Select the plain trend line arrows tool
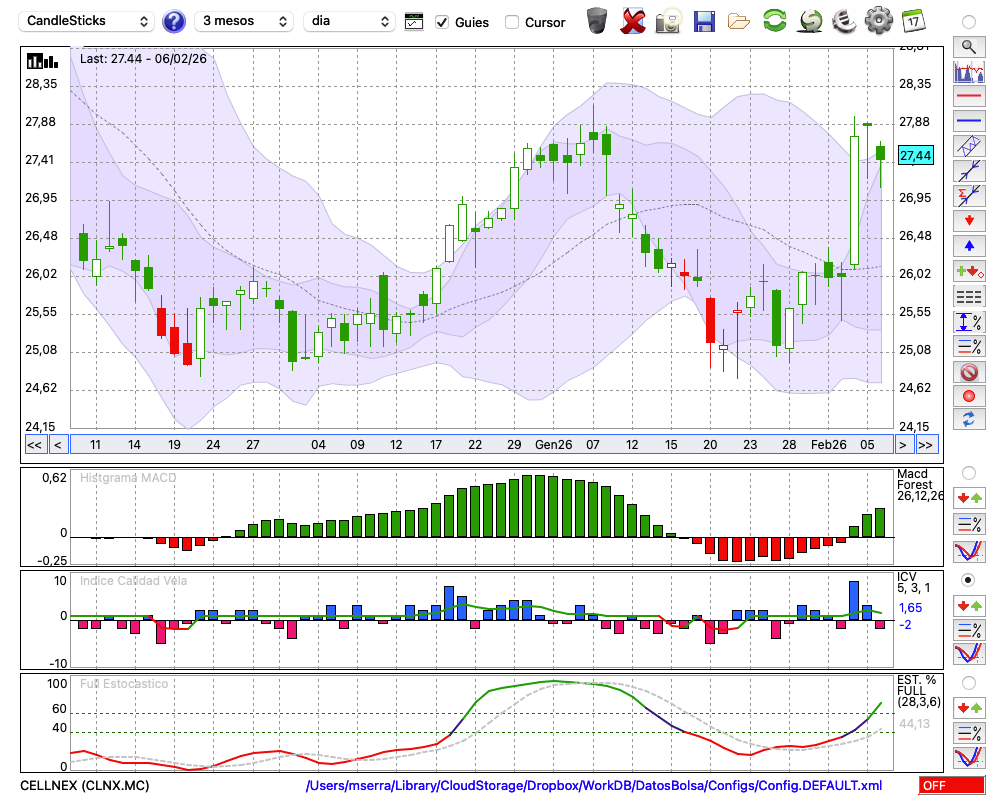Image resolution: width=1000 pixels, height=800 pixels. coord(969,171)
